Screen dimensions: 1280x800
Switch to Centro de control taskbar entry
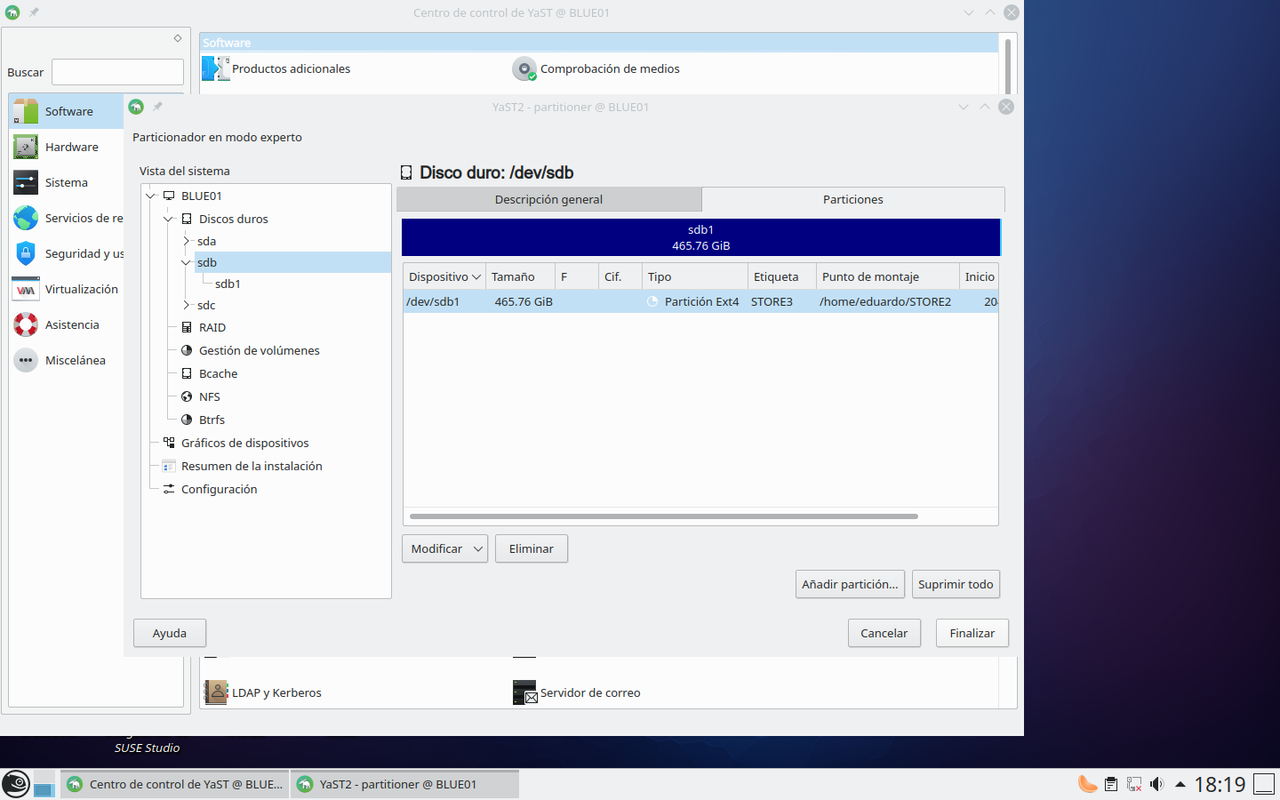(175, 784)
